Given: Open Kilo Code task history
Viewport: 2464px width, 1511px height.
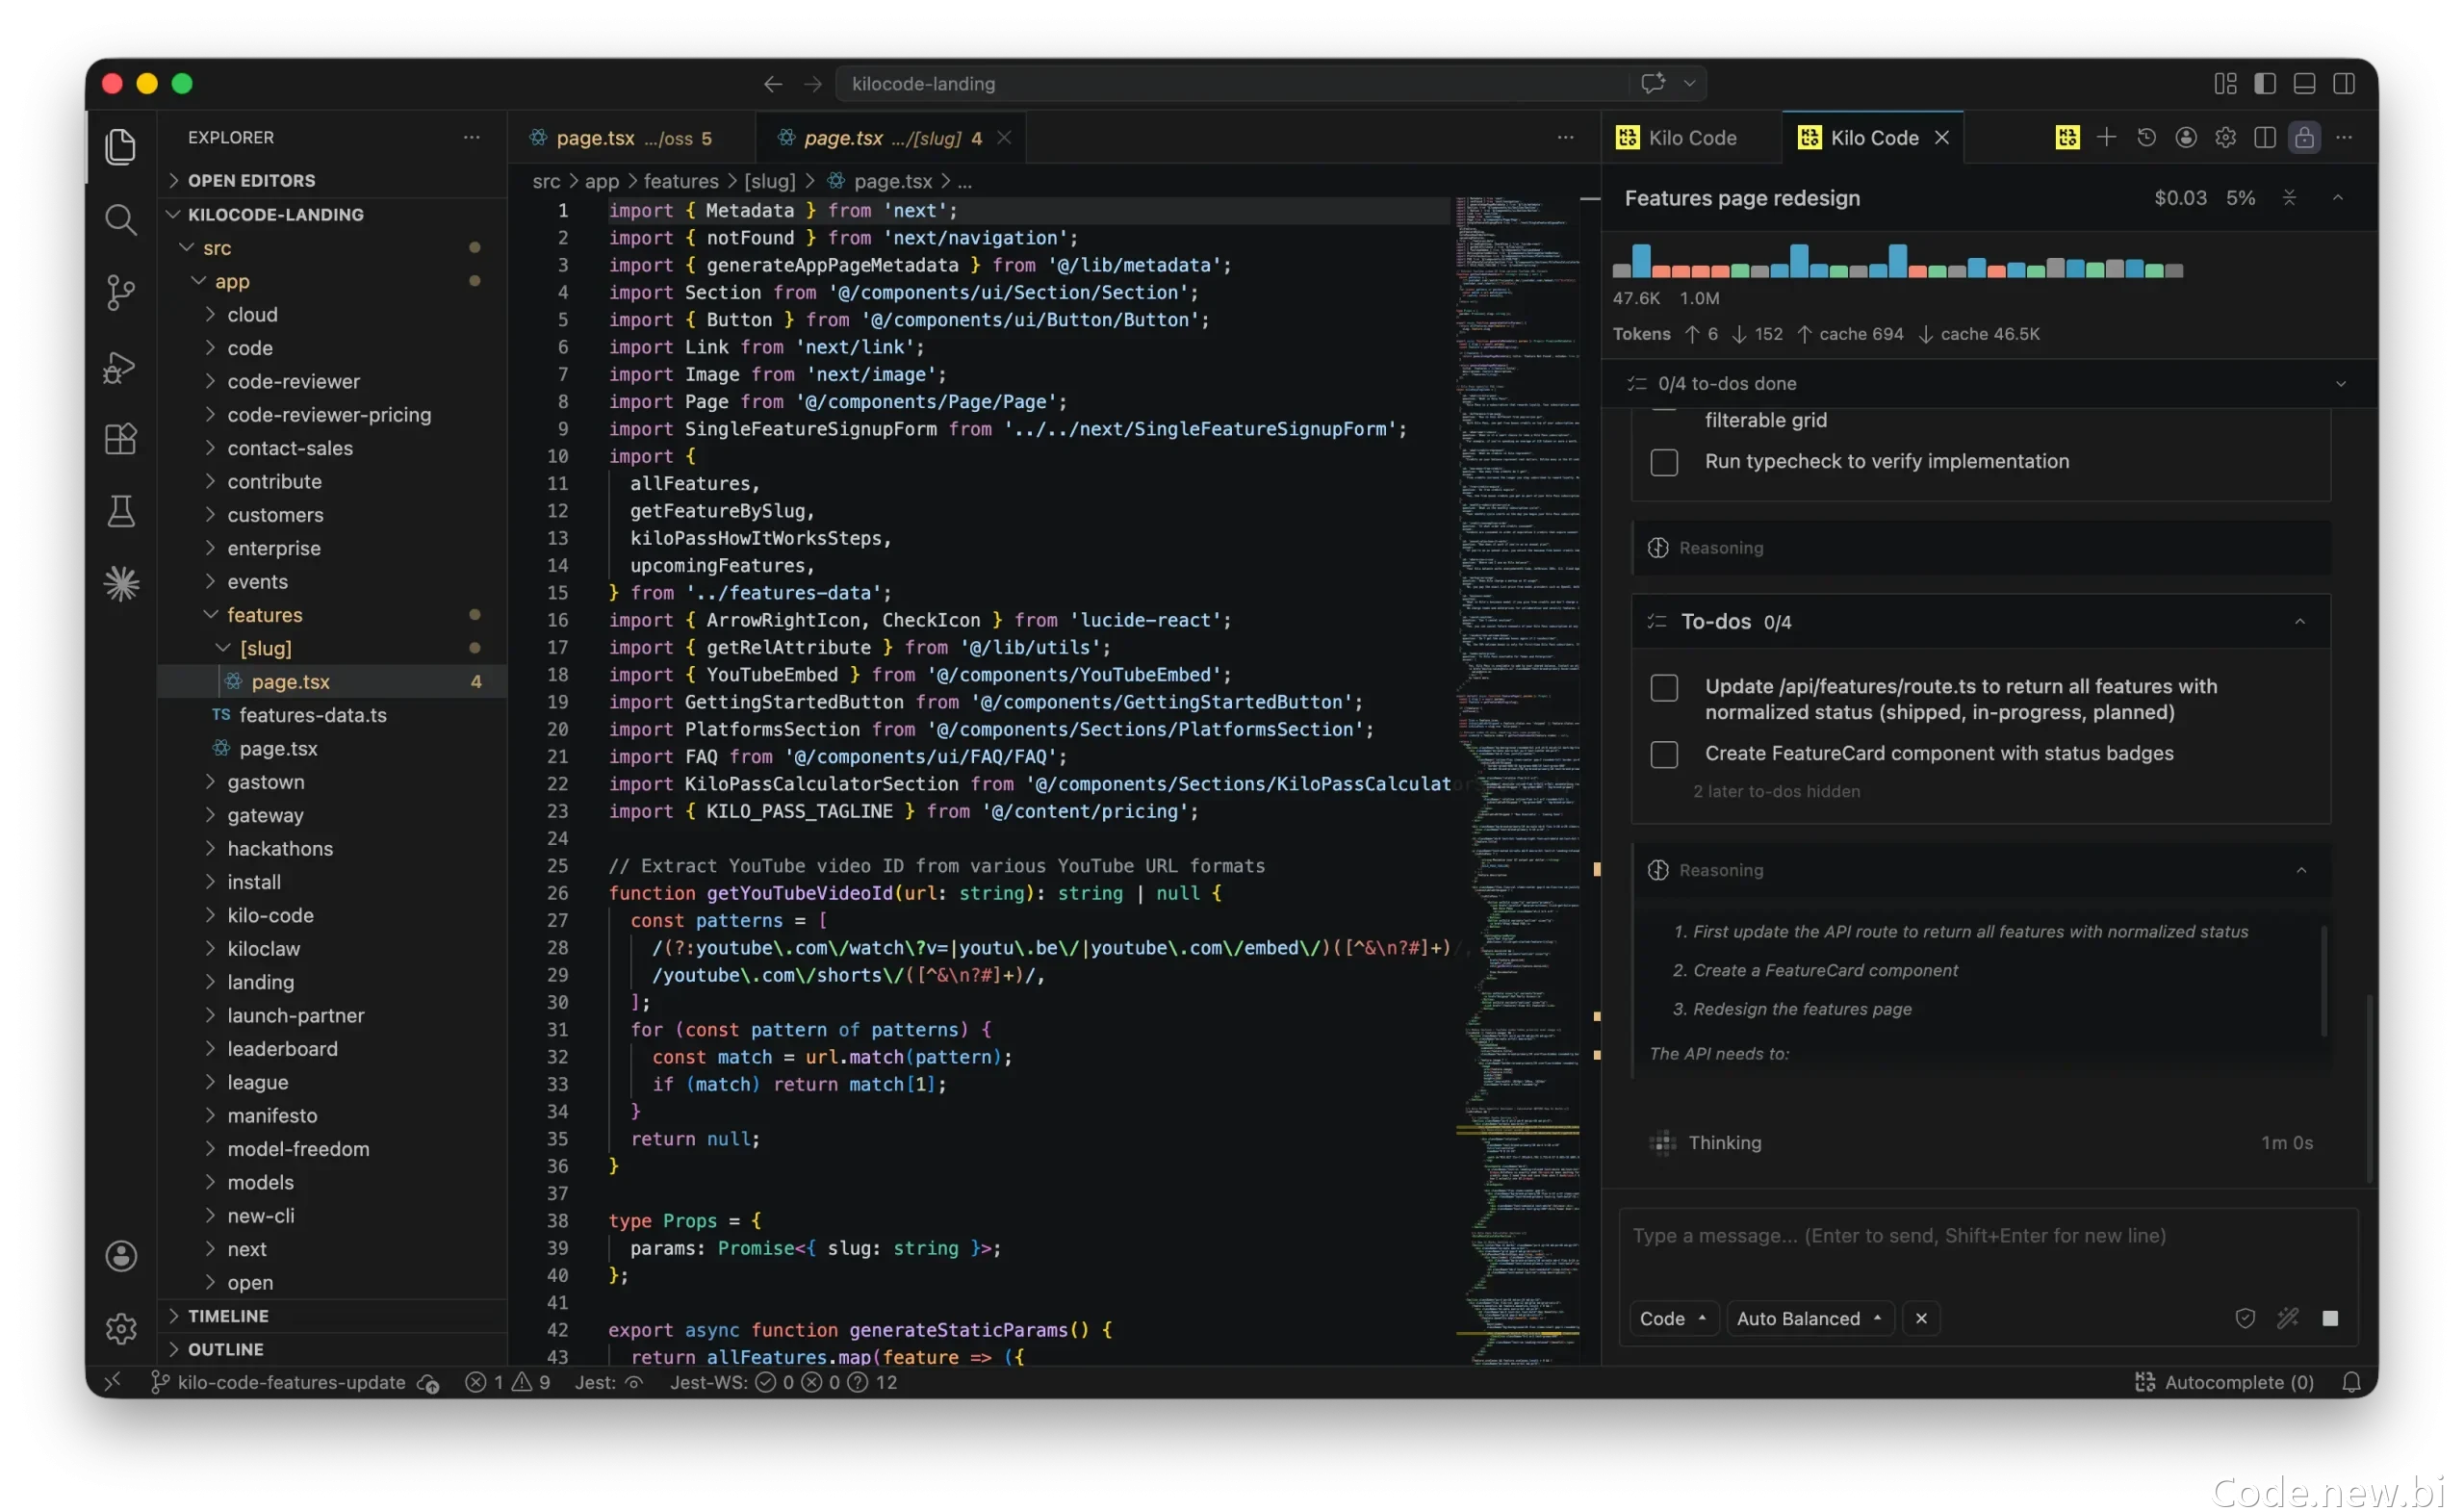Looking at the screenshot, I should pos(2146,137).
